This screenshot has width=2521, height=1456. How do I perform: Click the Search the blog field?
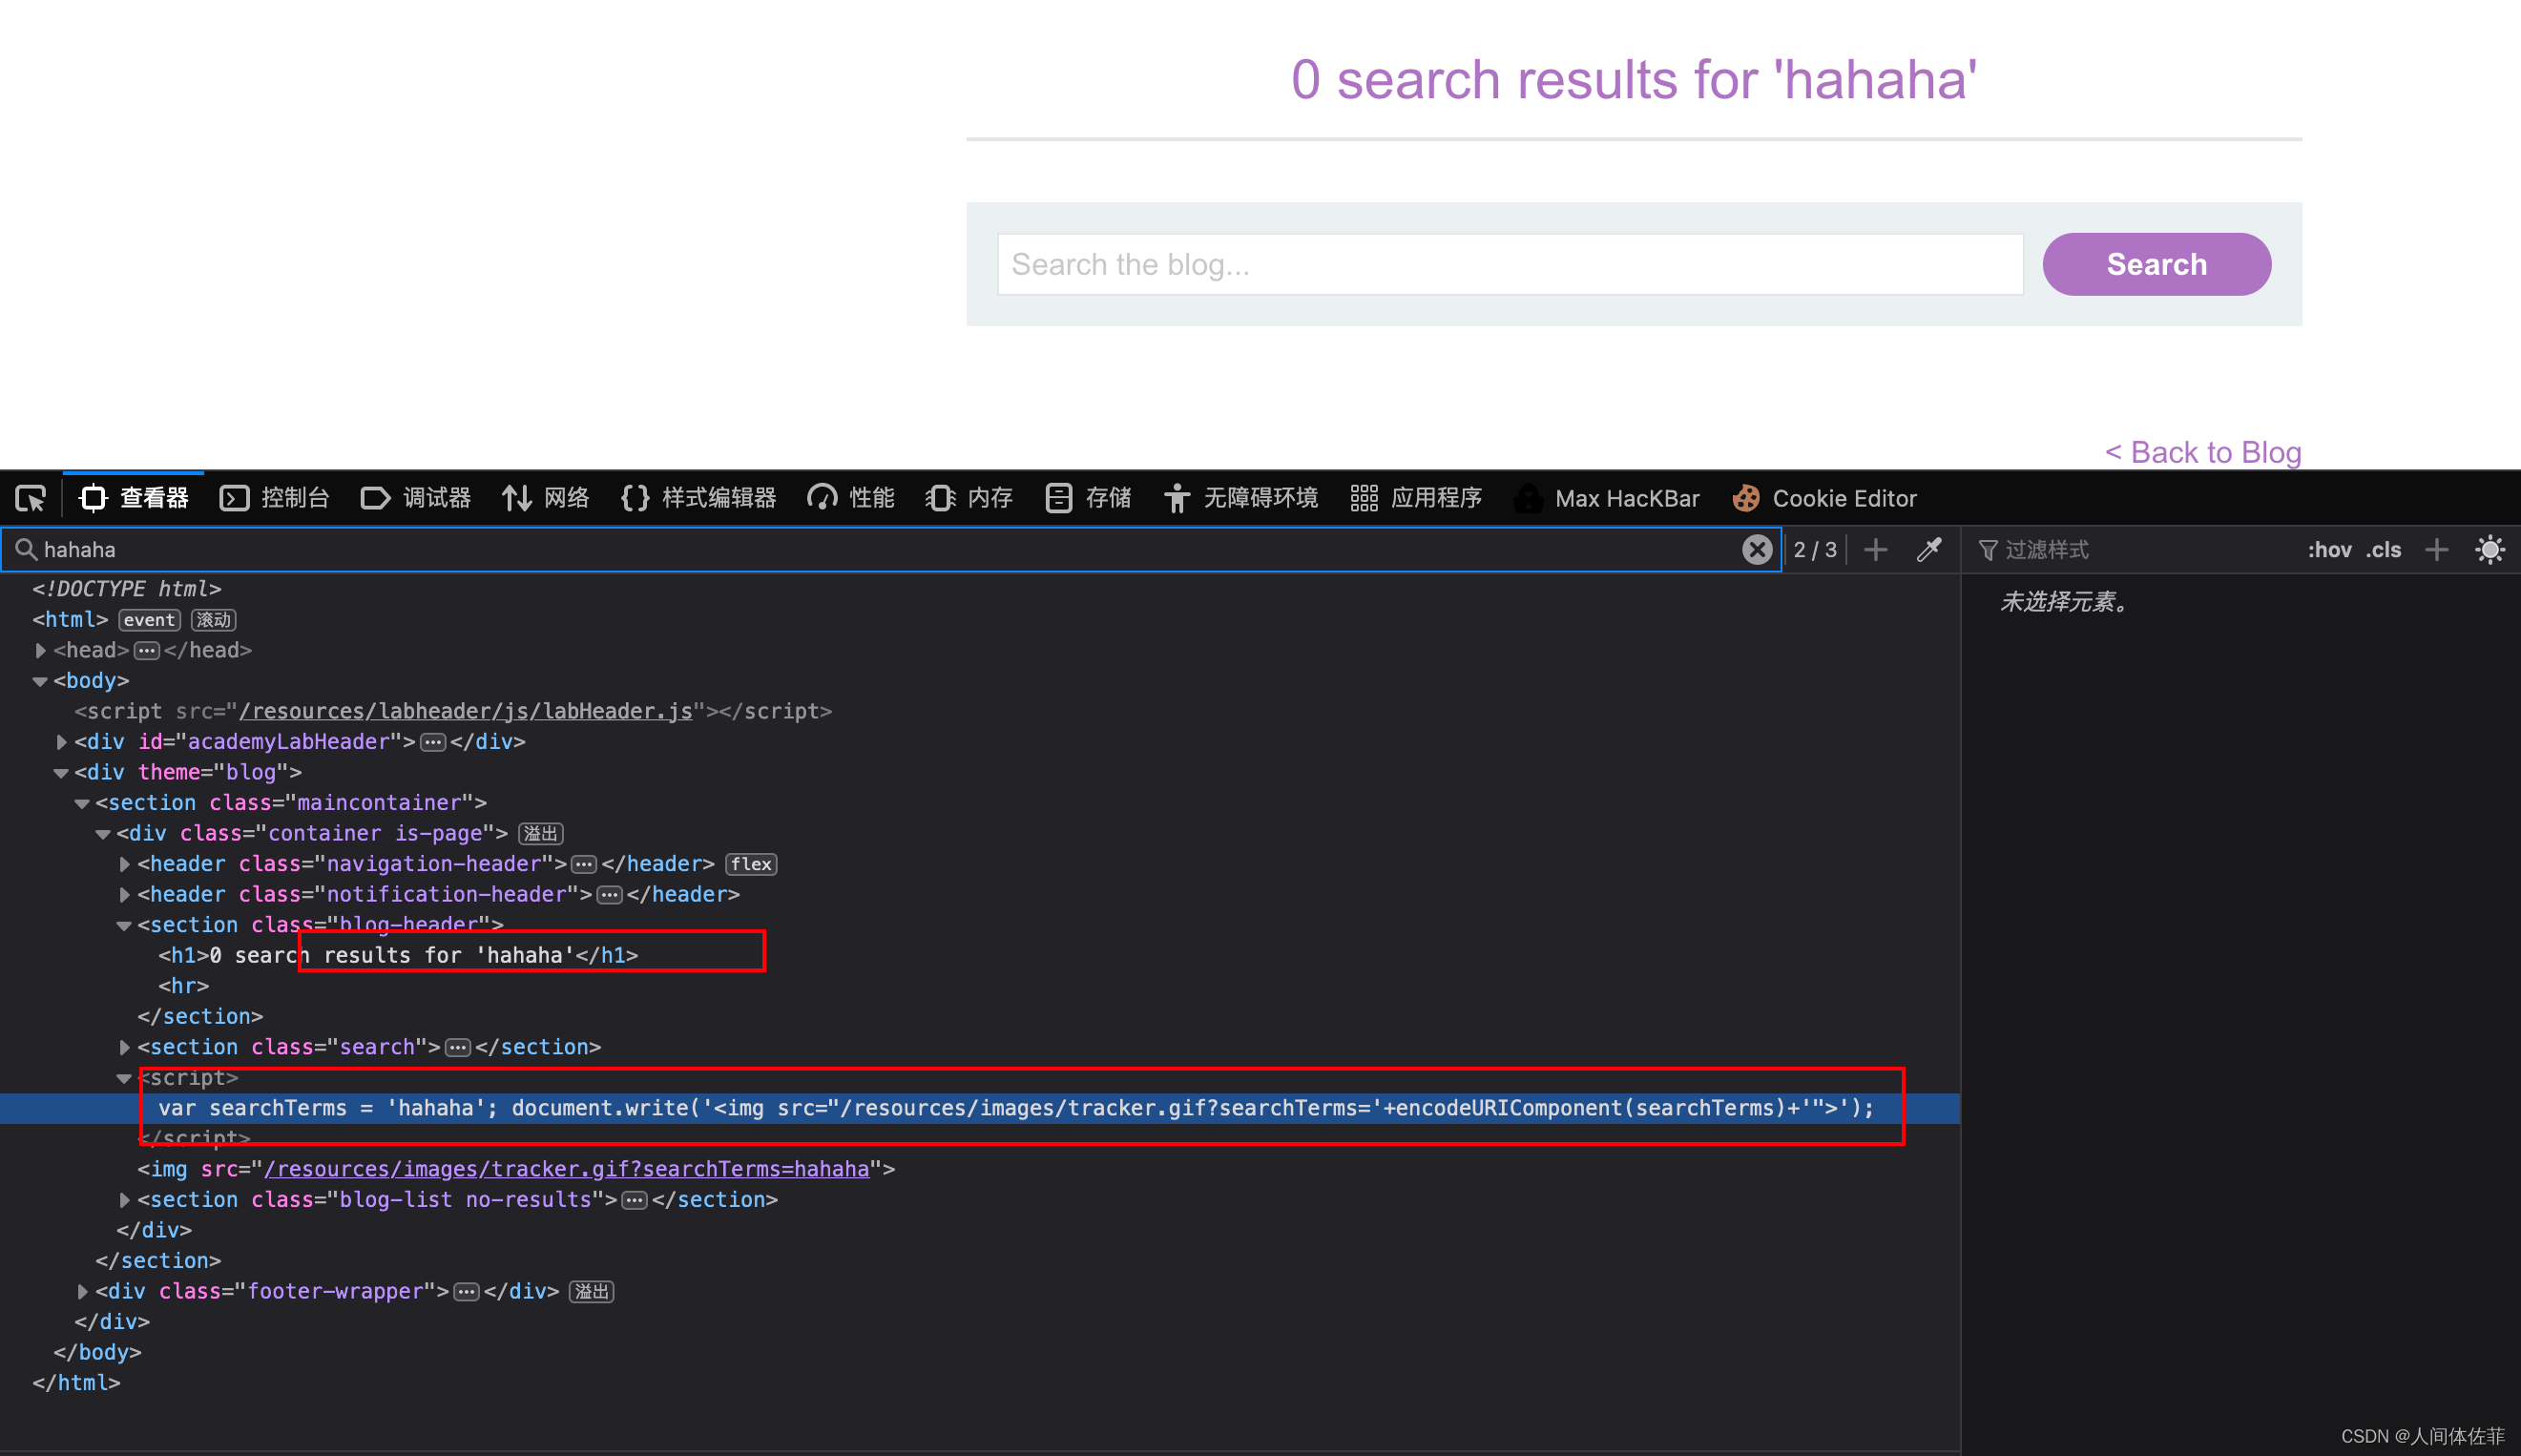tap(1509, 264)
